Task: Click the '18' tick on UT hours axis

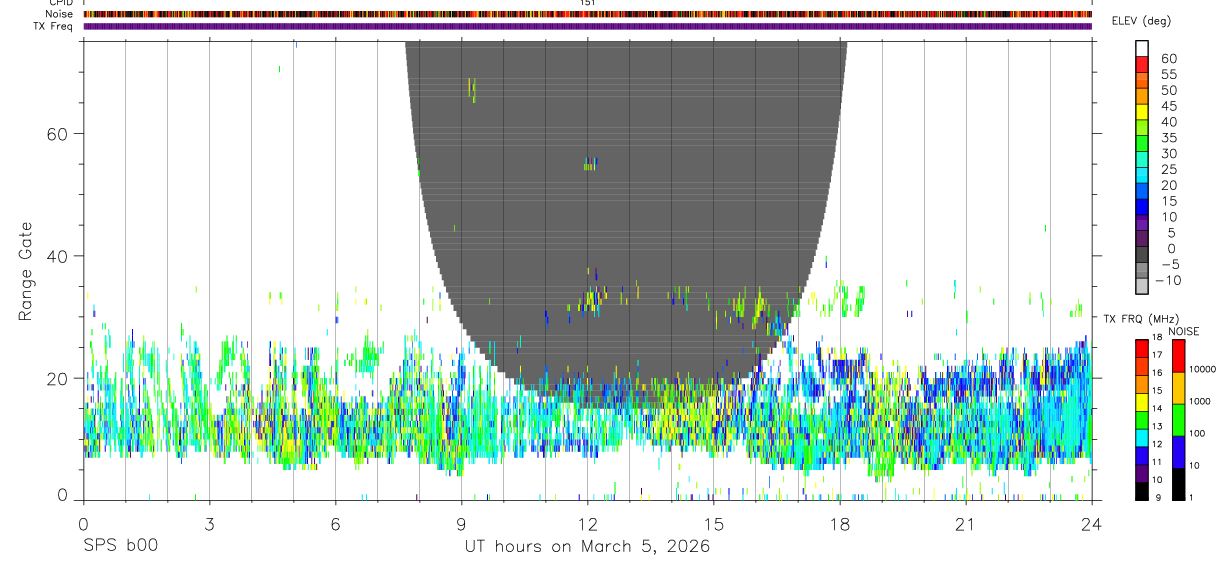Action: [840, 525]
